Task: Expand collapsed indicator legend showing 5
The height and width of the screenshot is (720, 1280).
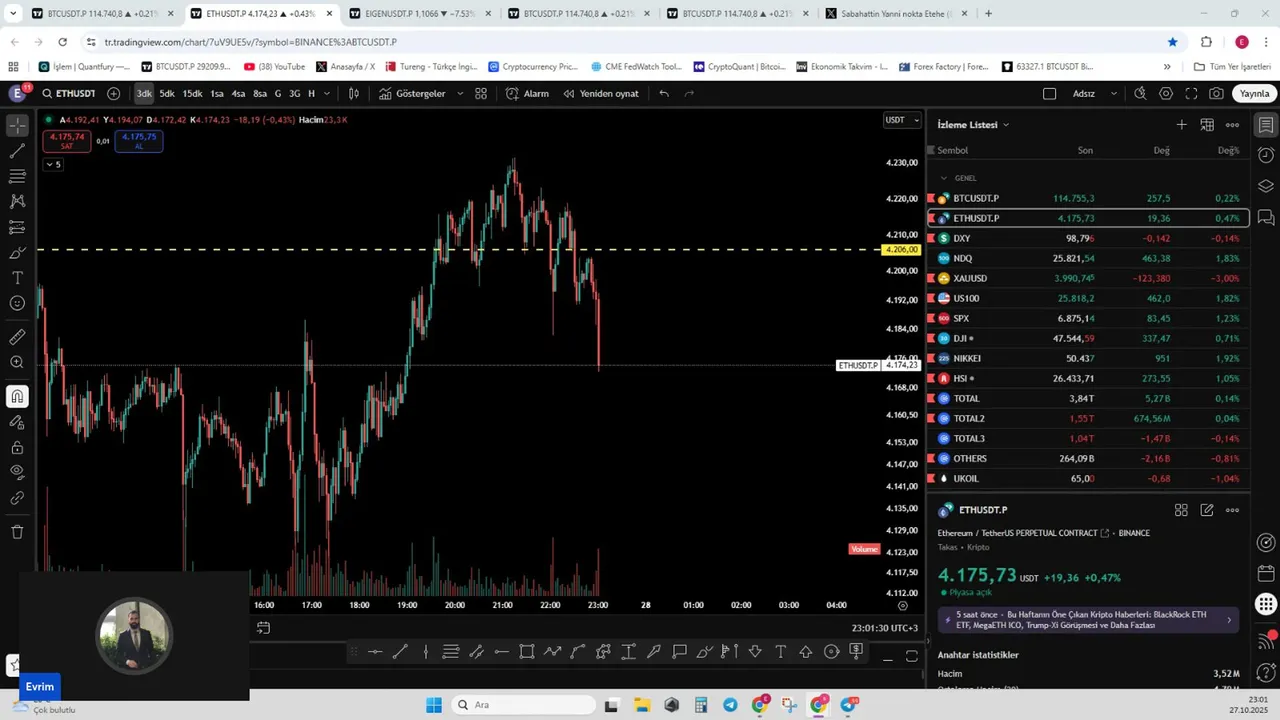Action: (52, 164)
